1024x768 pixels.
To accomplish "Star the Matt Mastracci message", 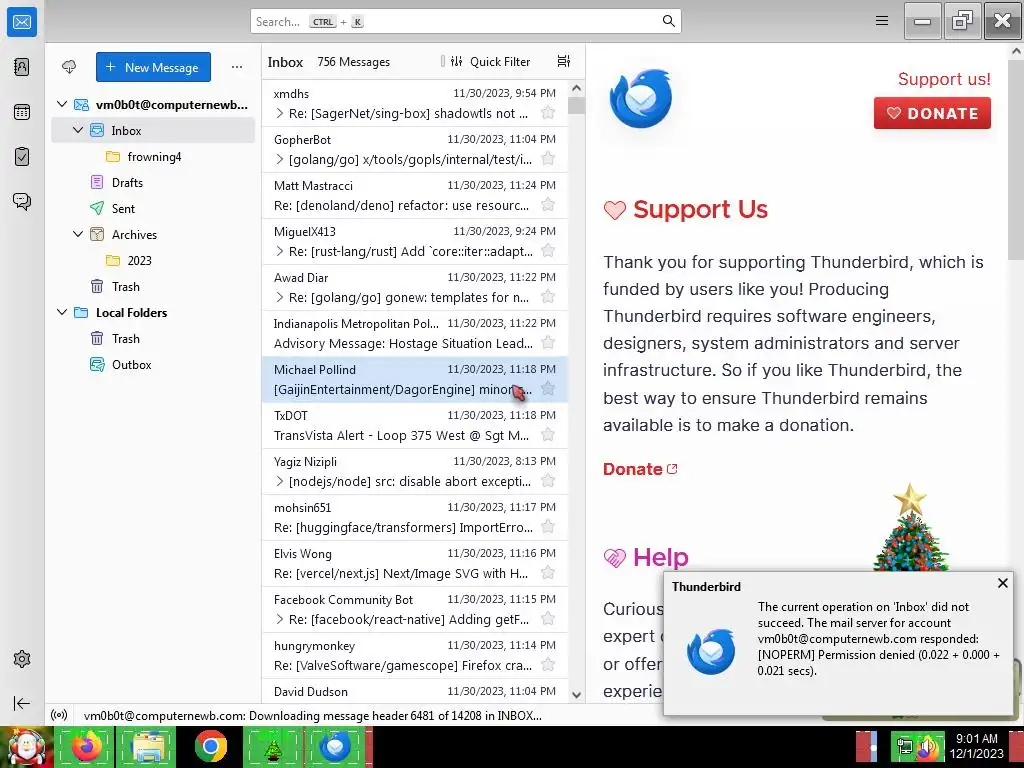I will (549, 205).
